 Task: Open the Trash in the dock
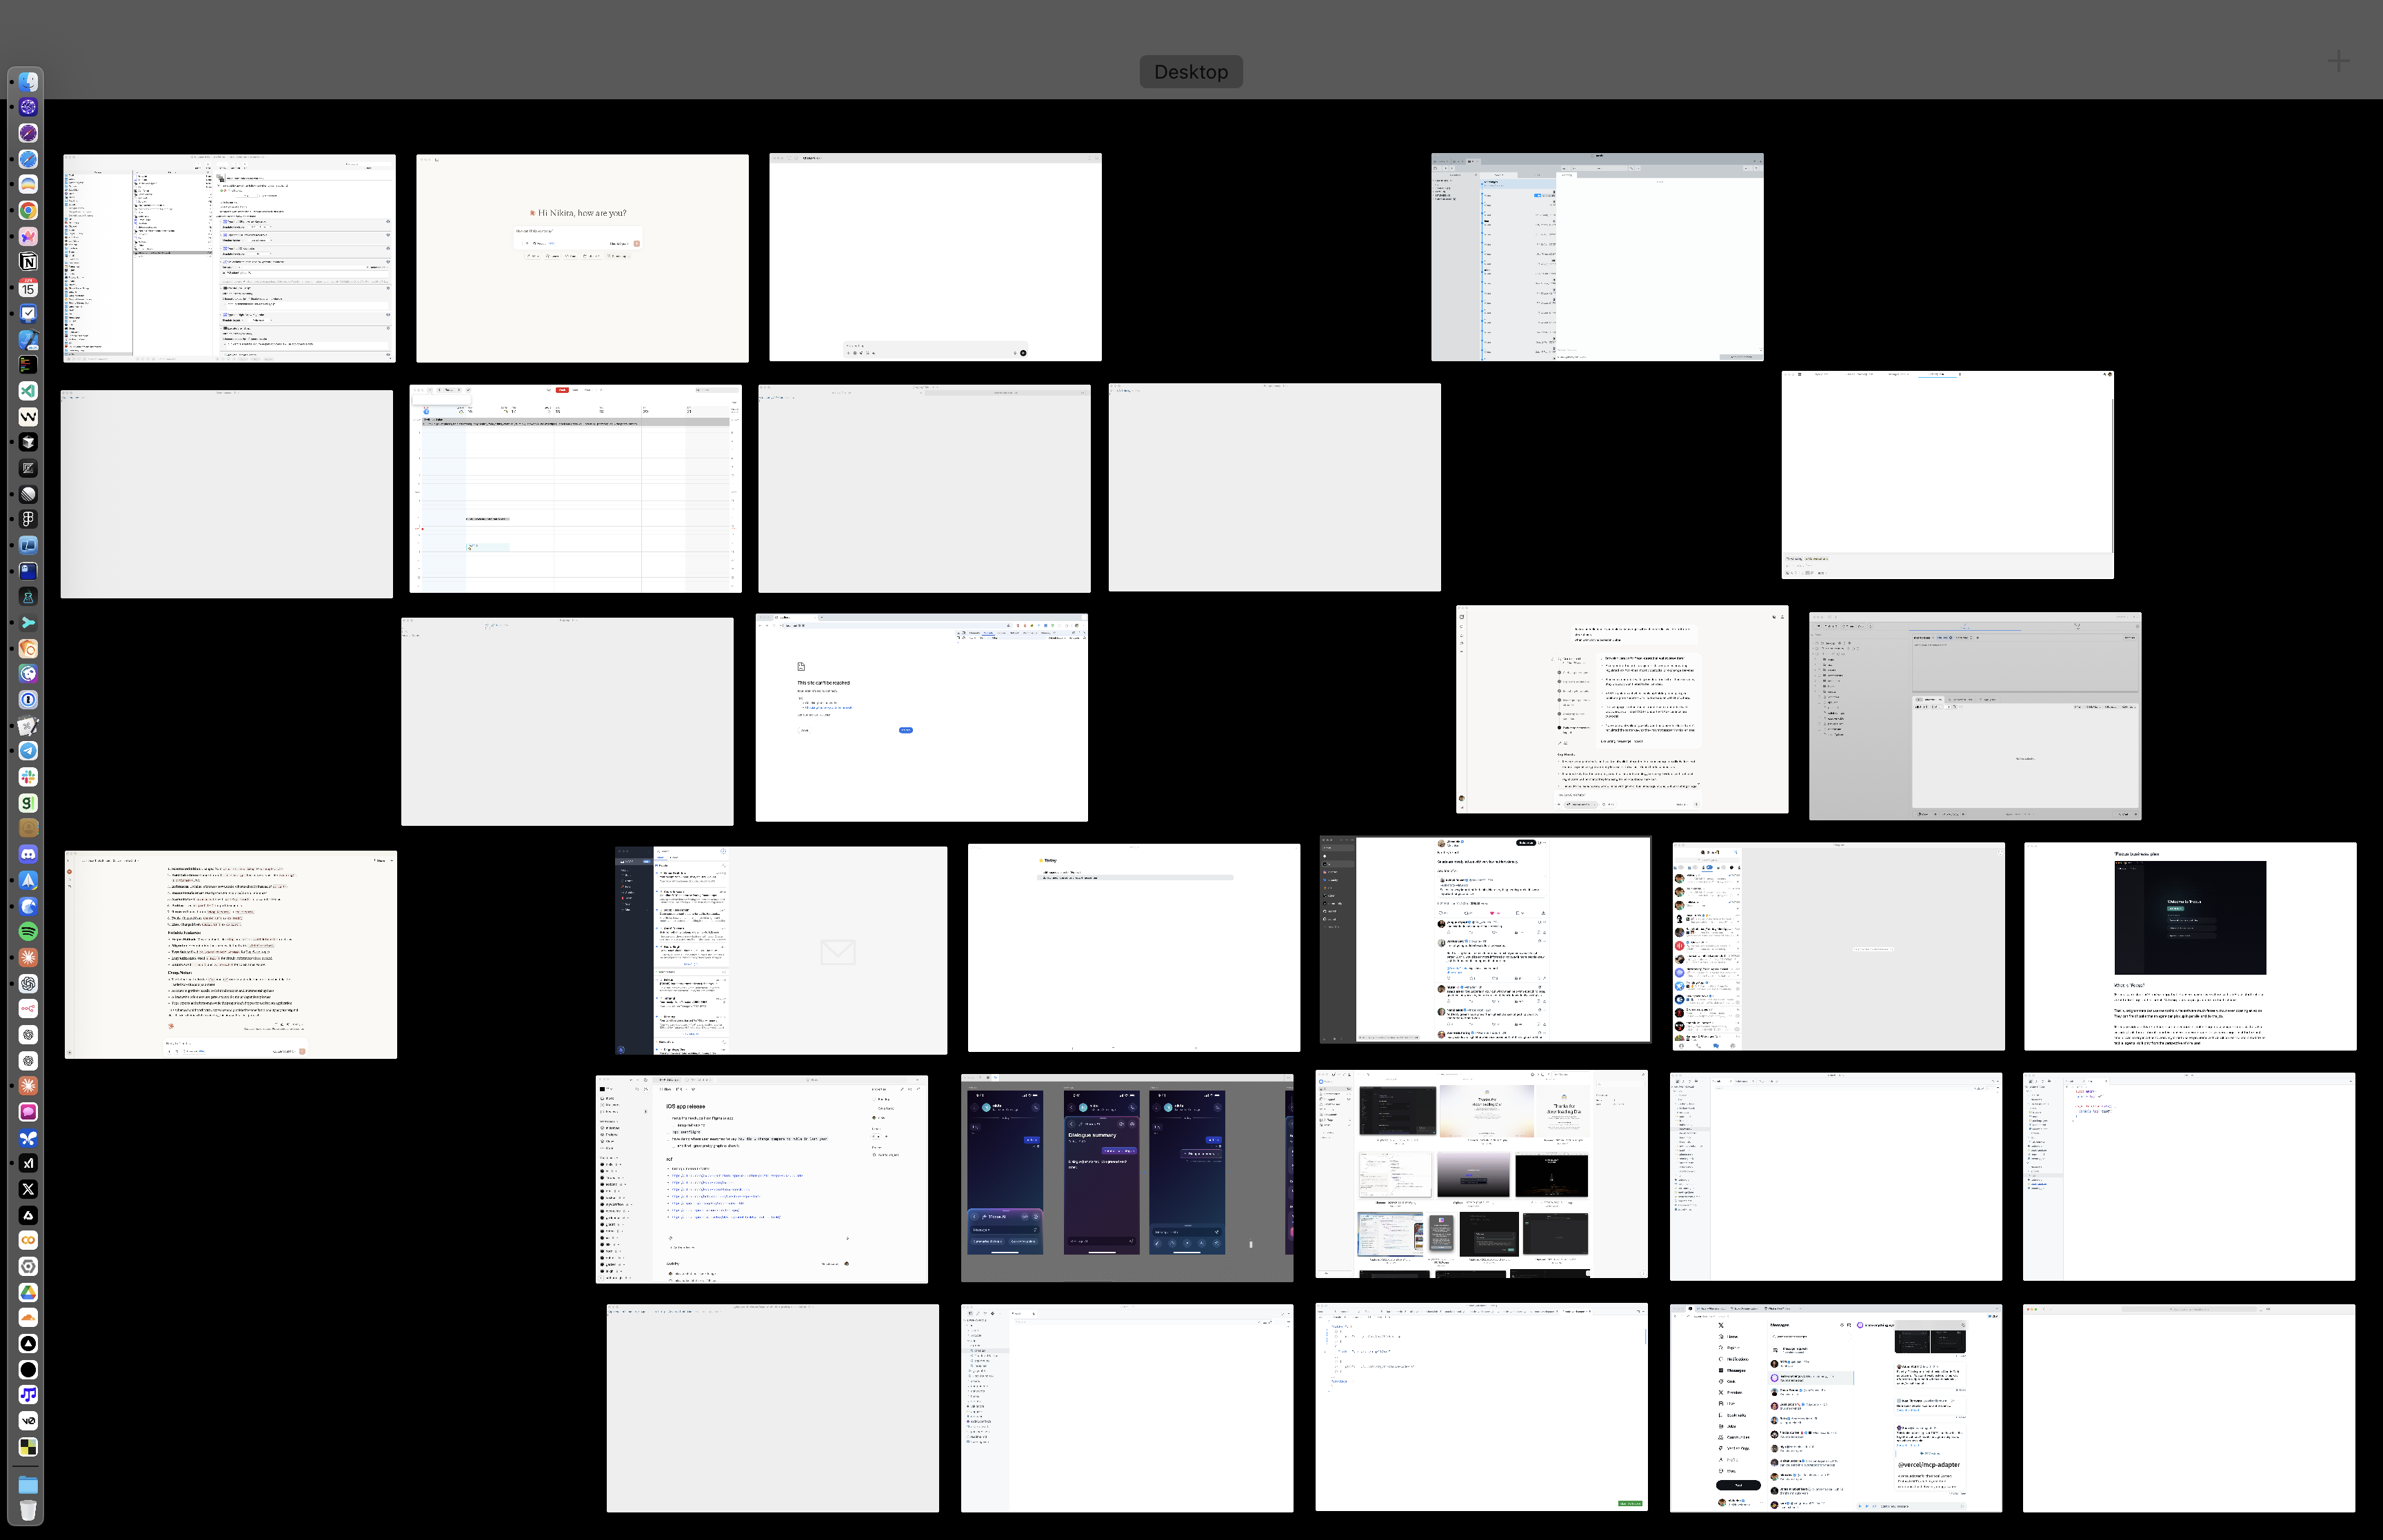(28, 1510)
